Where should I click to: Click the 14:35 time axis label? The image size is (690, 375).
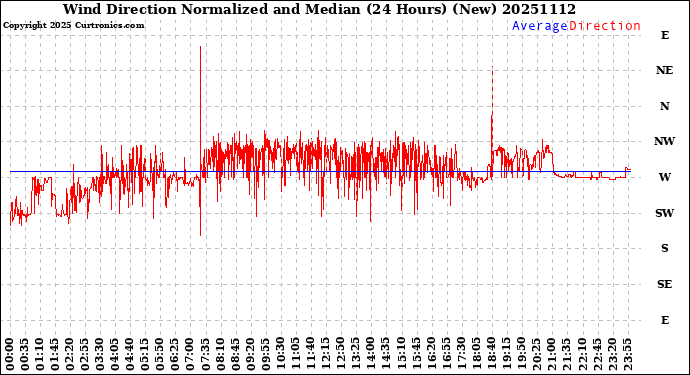(x=386, y=354)
